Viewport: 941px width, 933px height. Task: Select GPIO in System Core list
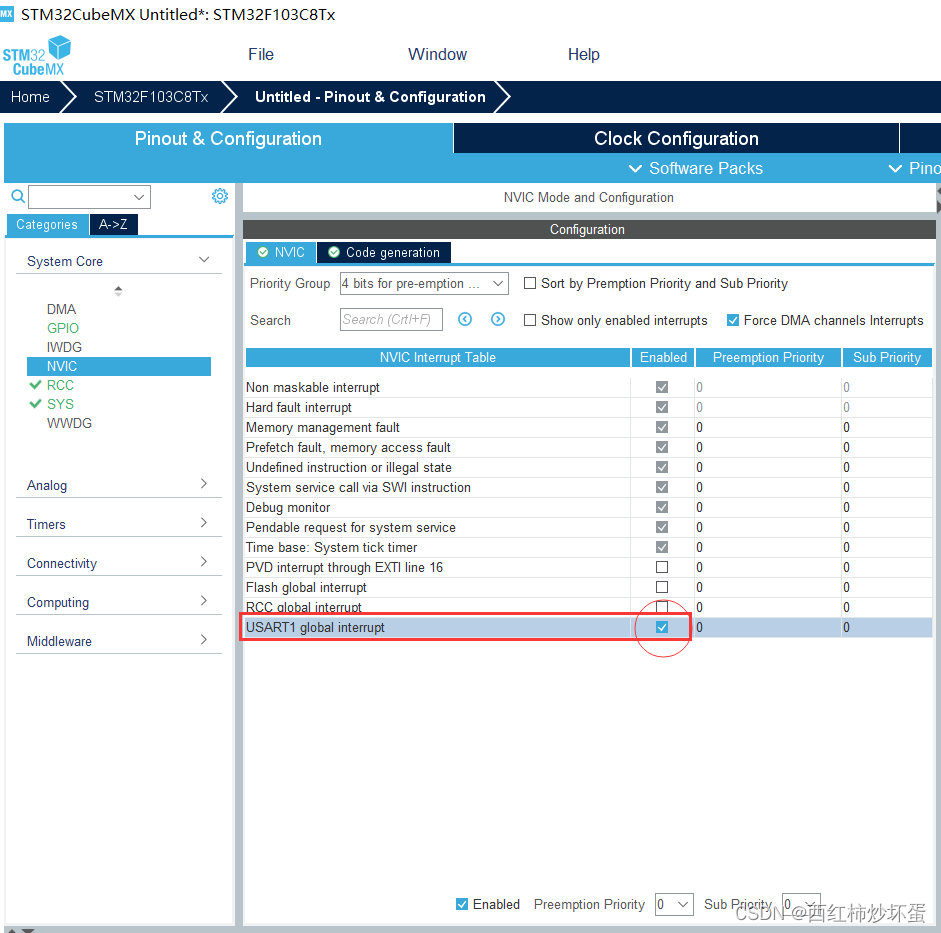click(x=62, y=328)
